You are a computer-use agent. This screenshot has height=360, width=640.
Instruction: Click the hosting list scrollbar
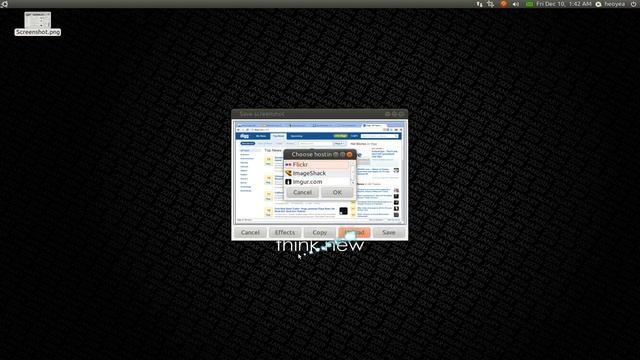353,173
